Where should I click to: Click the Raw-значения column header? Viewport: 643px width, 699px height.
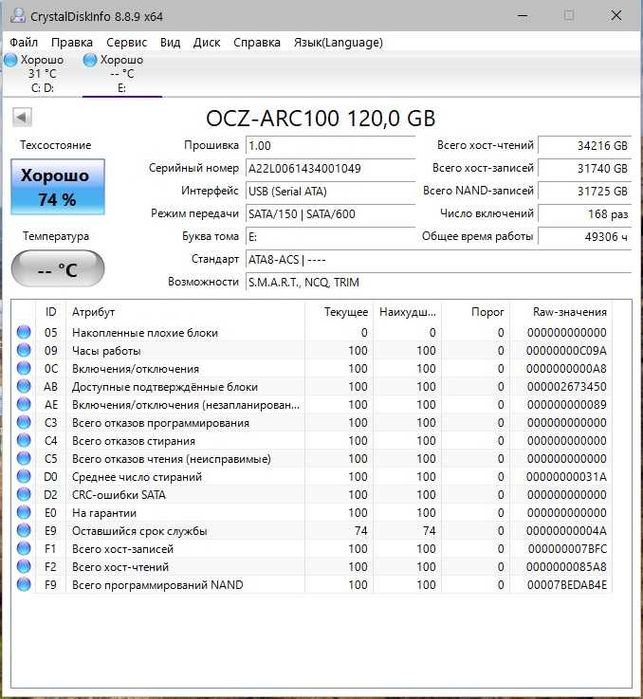[x=561, y=312]
